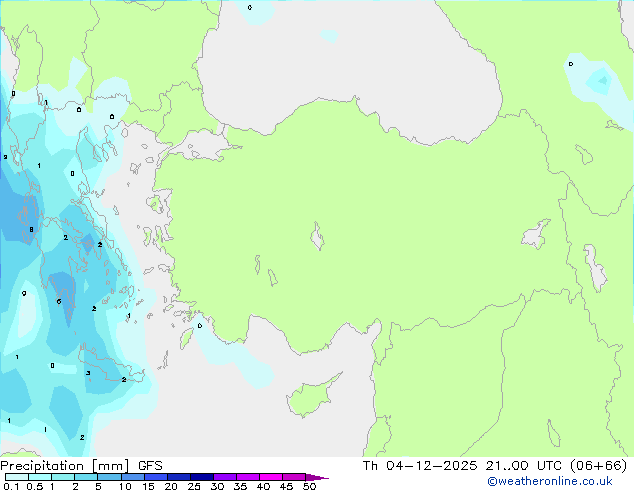Open the weatheronline.co.uk copyright link
Screen dimensions: 634x490
[x=550, y=481]
